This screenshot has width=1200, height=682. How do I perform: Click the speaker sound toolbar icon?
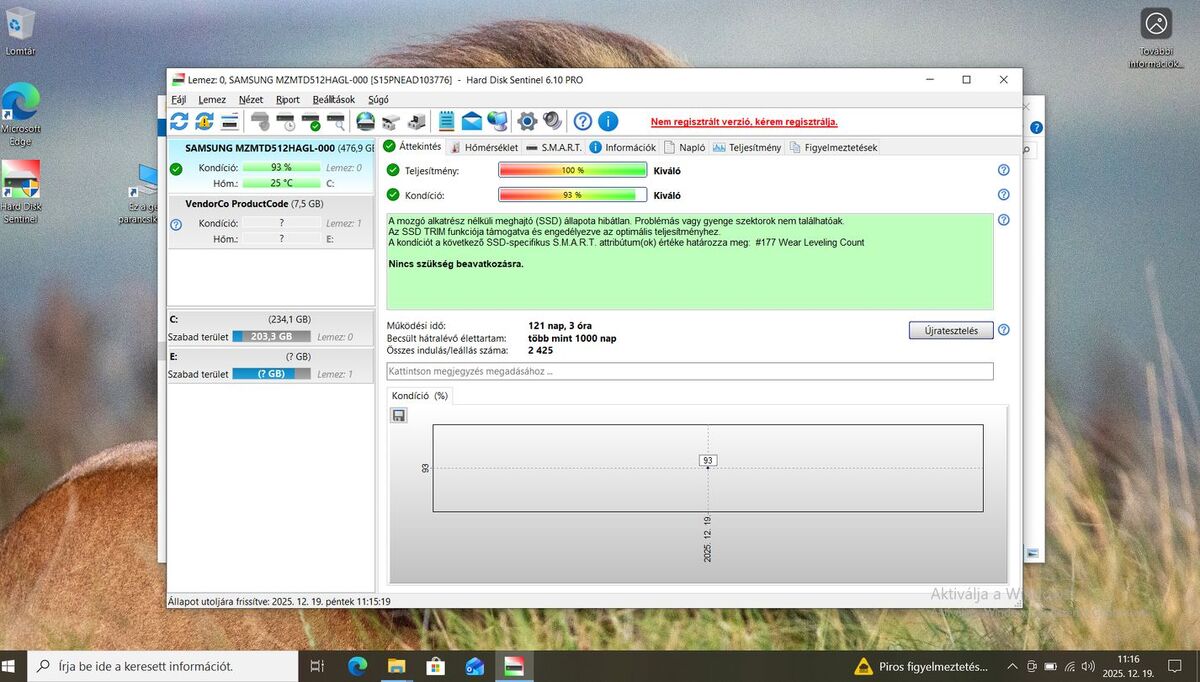point(552,121)
